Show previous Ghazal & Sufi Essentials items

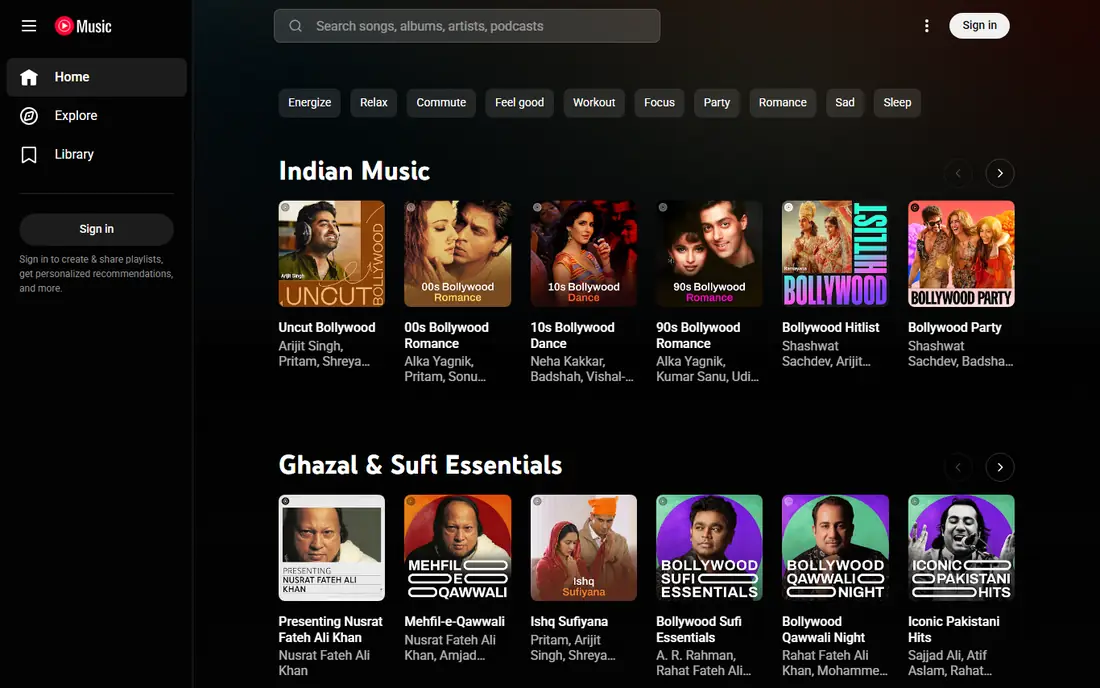tap(958, 467)
